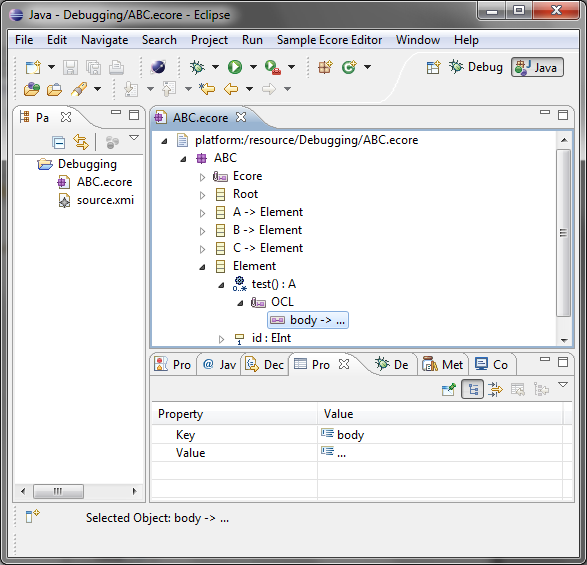Toggle Show Advanced Properties icon

(x=495, y=389)
